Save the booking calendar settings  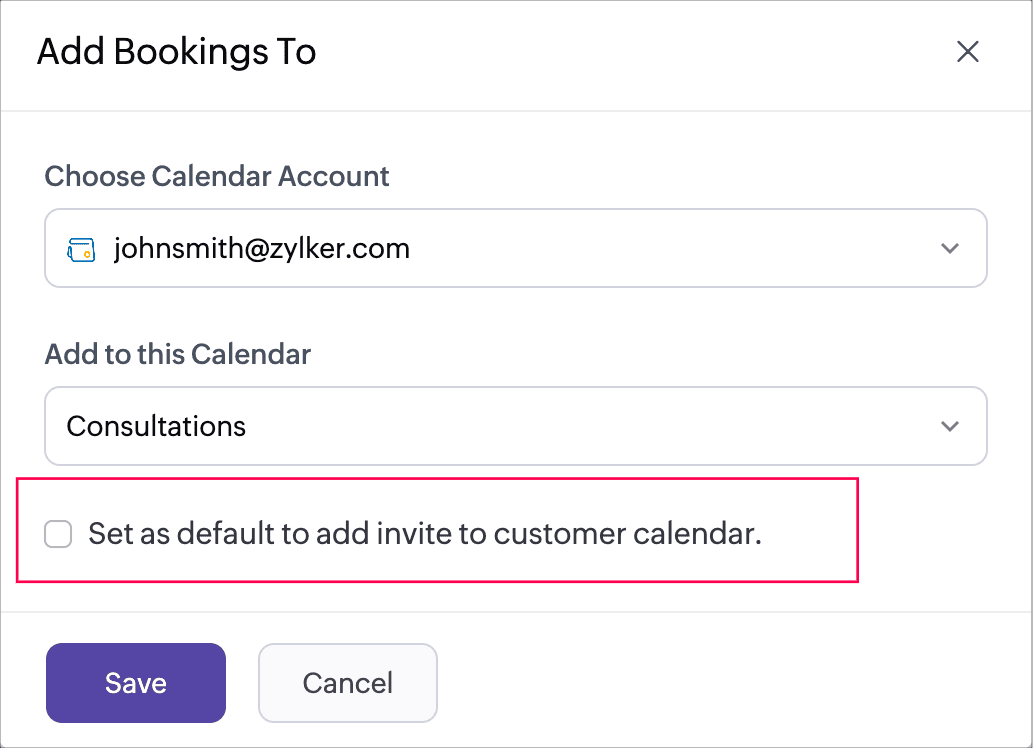pyautogui.click(x=136, y=683)
